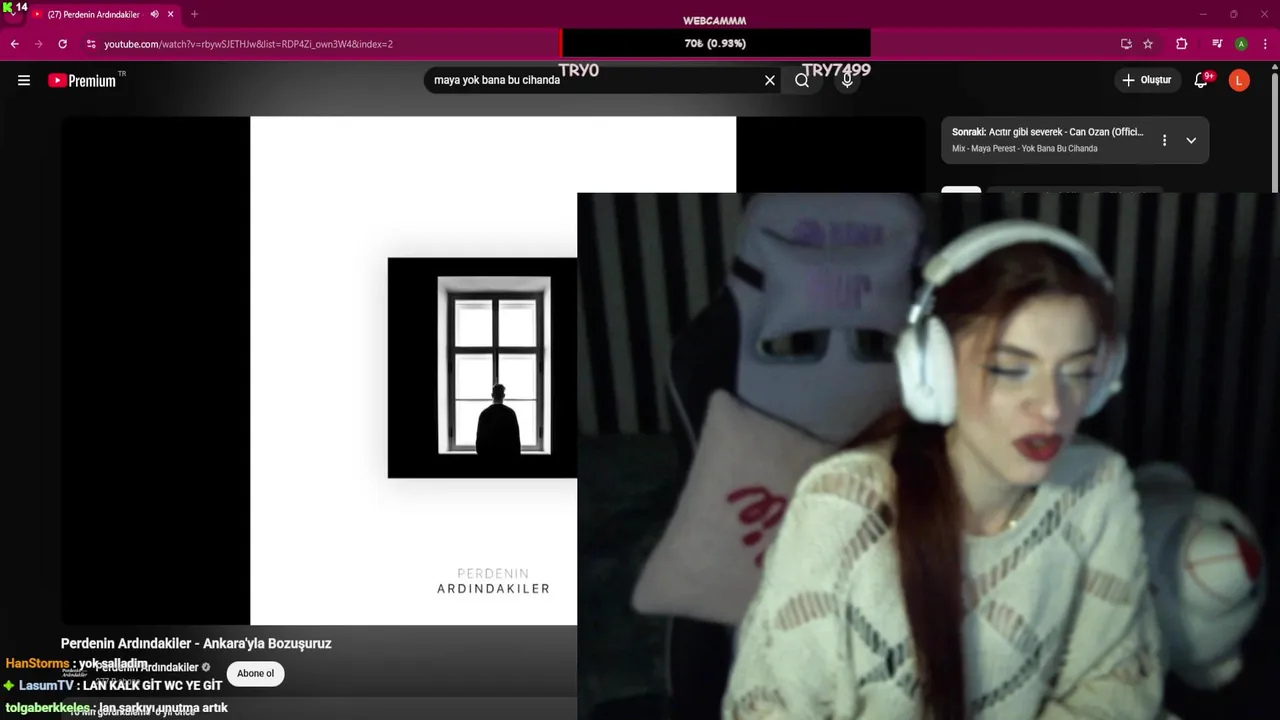Open the playlist three-dot options menu
Image resolution: width=1280 pixels, height=720 pixels.
1164,140
